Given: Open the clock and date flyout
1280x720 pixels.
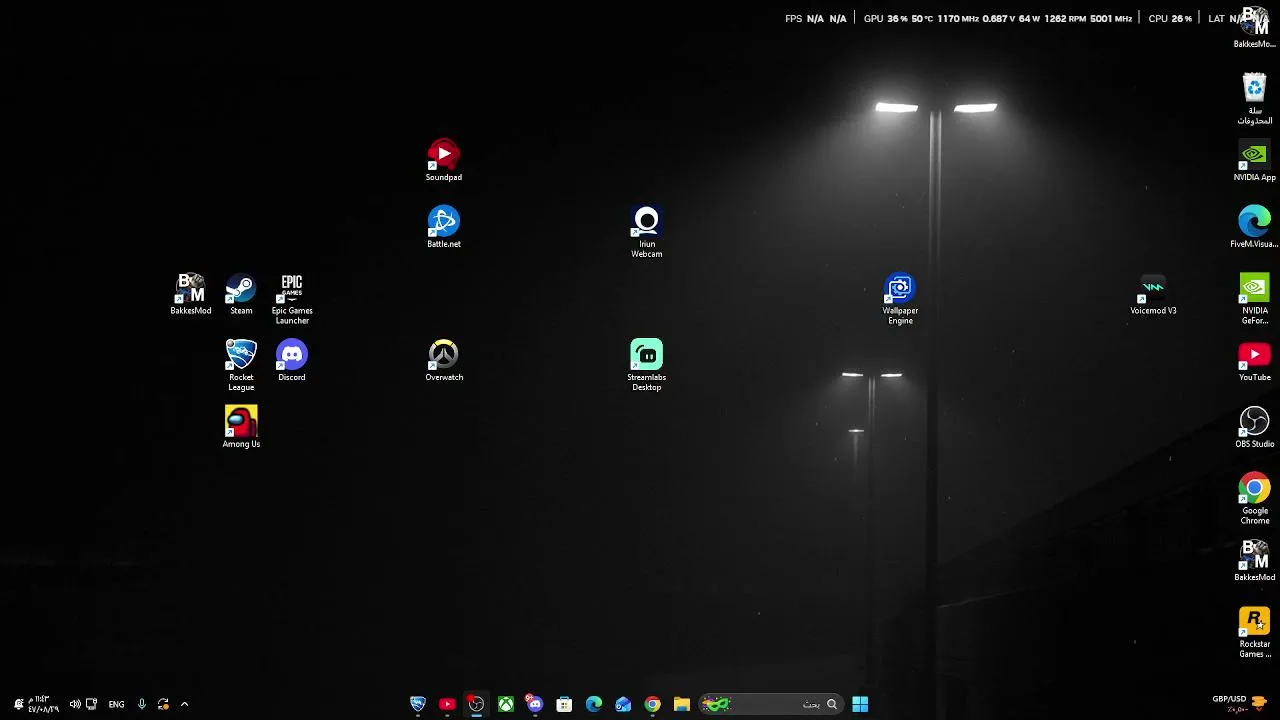Looking at the screenshot, I should [44, 704].
